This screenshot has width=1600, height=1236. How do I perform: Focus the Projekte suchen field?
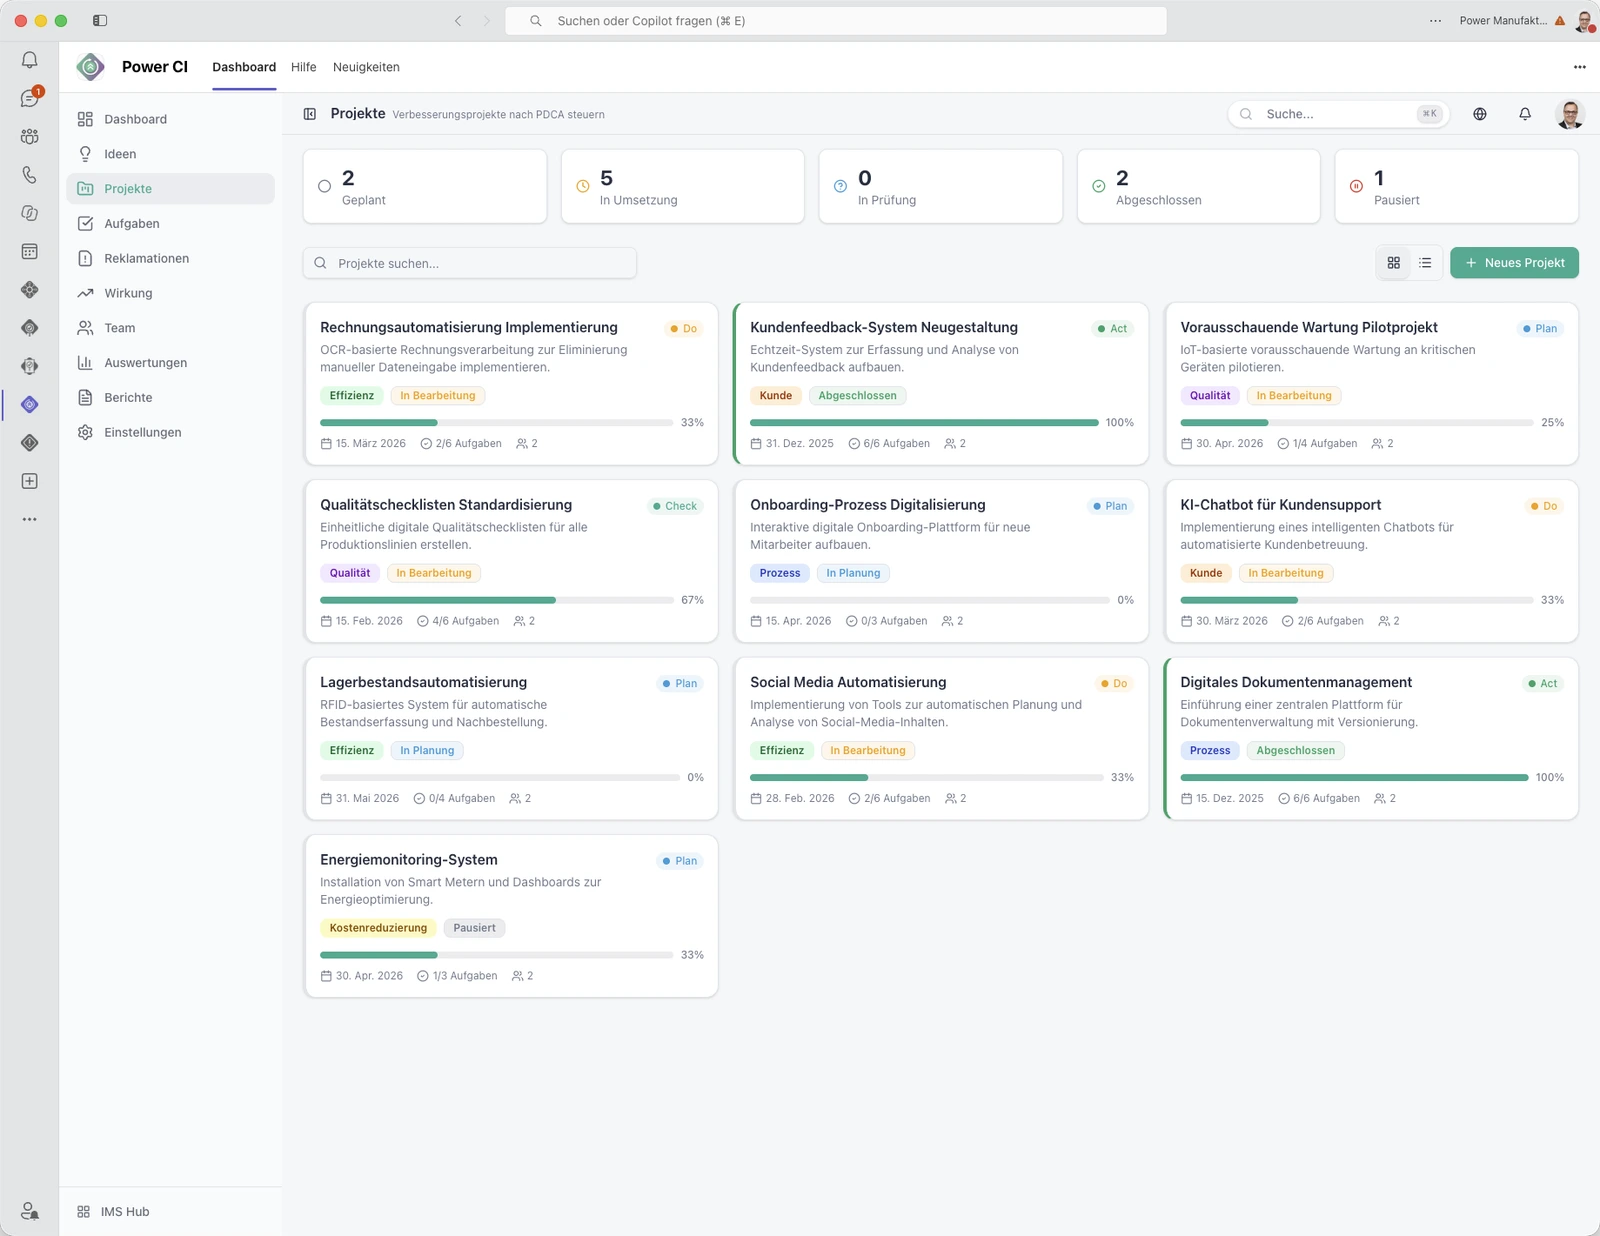pos(470,263)
